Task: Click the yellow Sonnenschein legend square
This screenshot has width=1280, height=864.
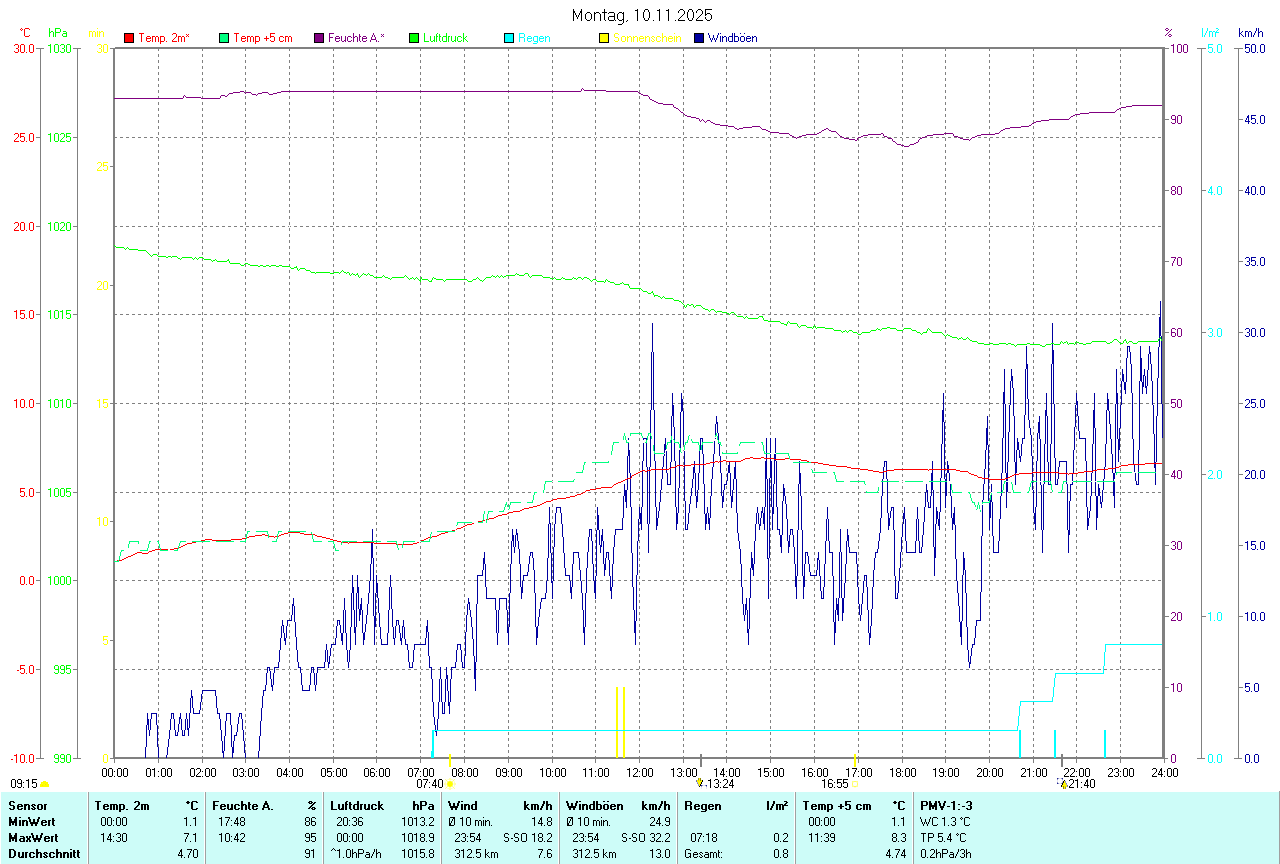Action: pos(604,38)
